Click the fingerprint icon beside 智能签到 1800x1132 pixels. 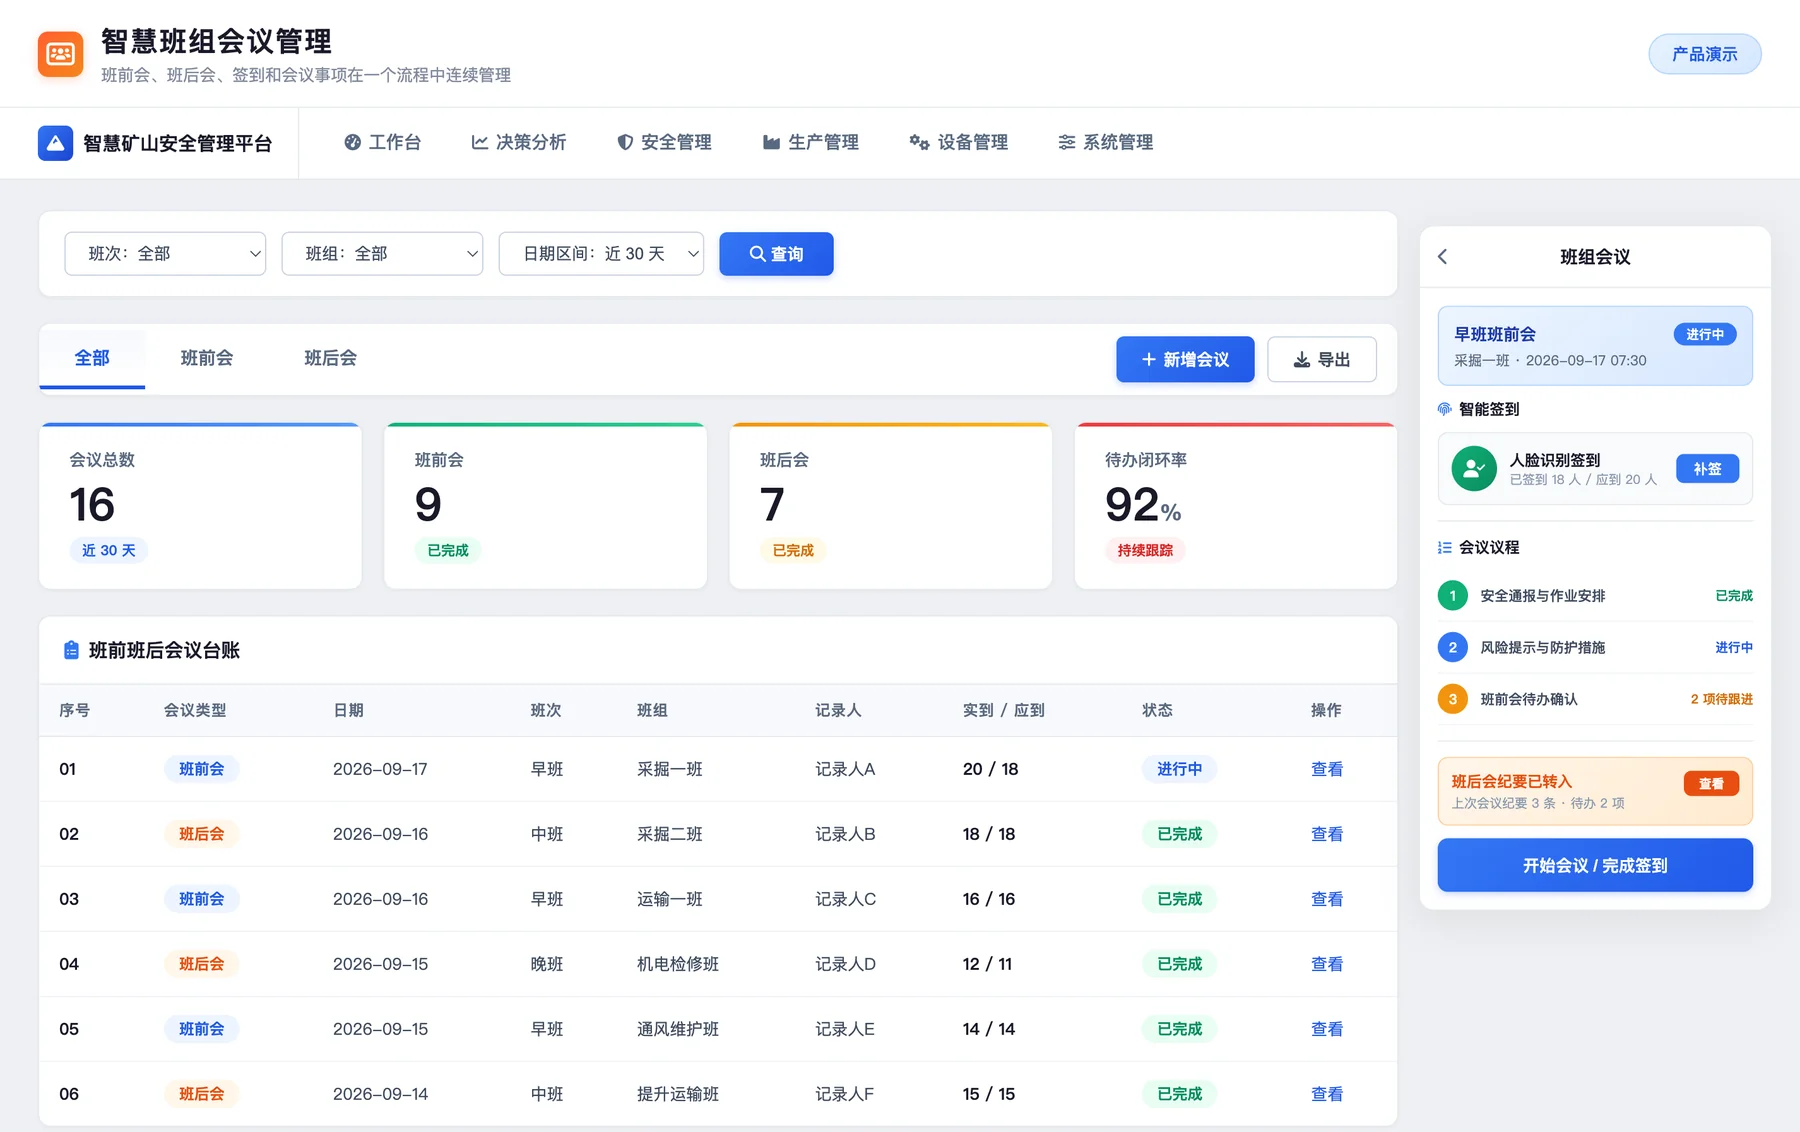coord(1445,409)
